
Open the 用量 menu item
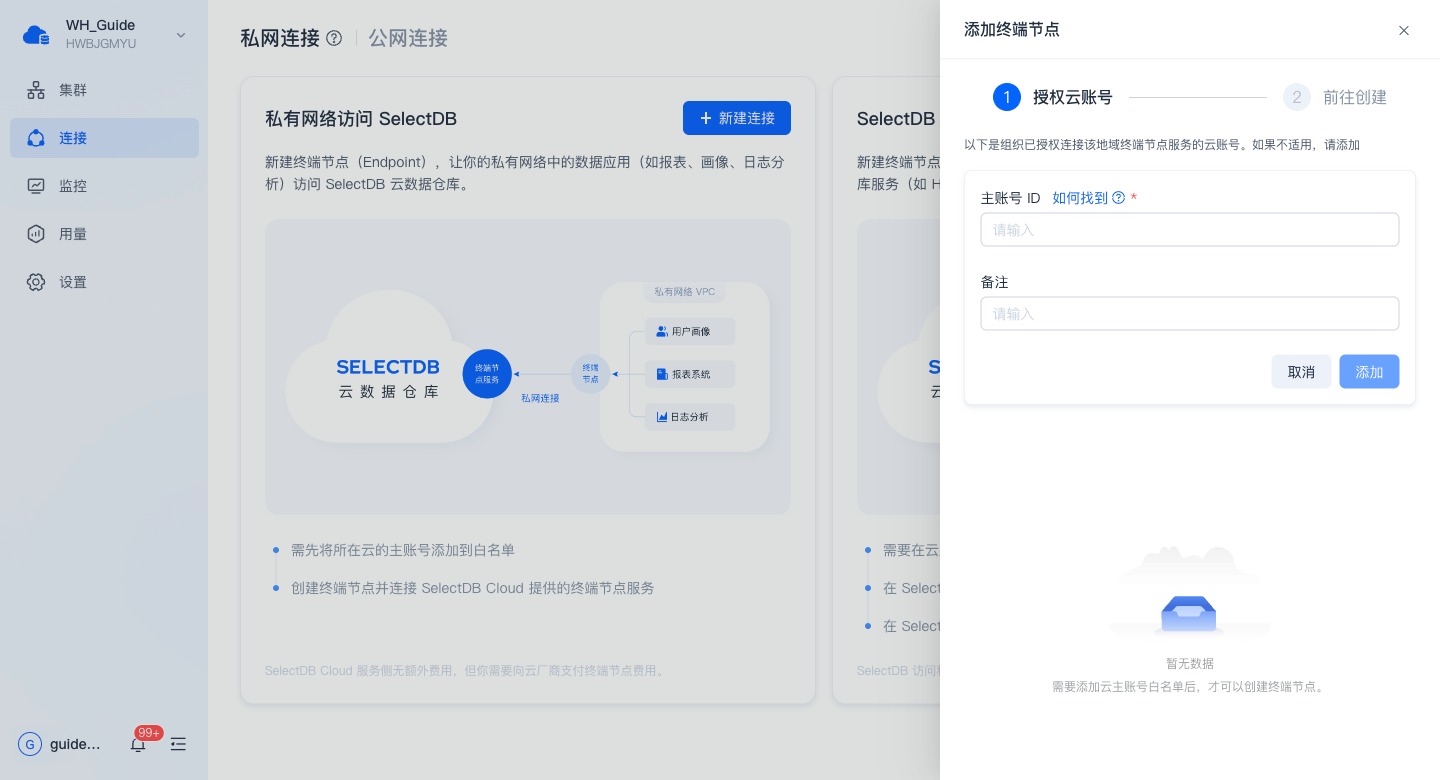104,234
